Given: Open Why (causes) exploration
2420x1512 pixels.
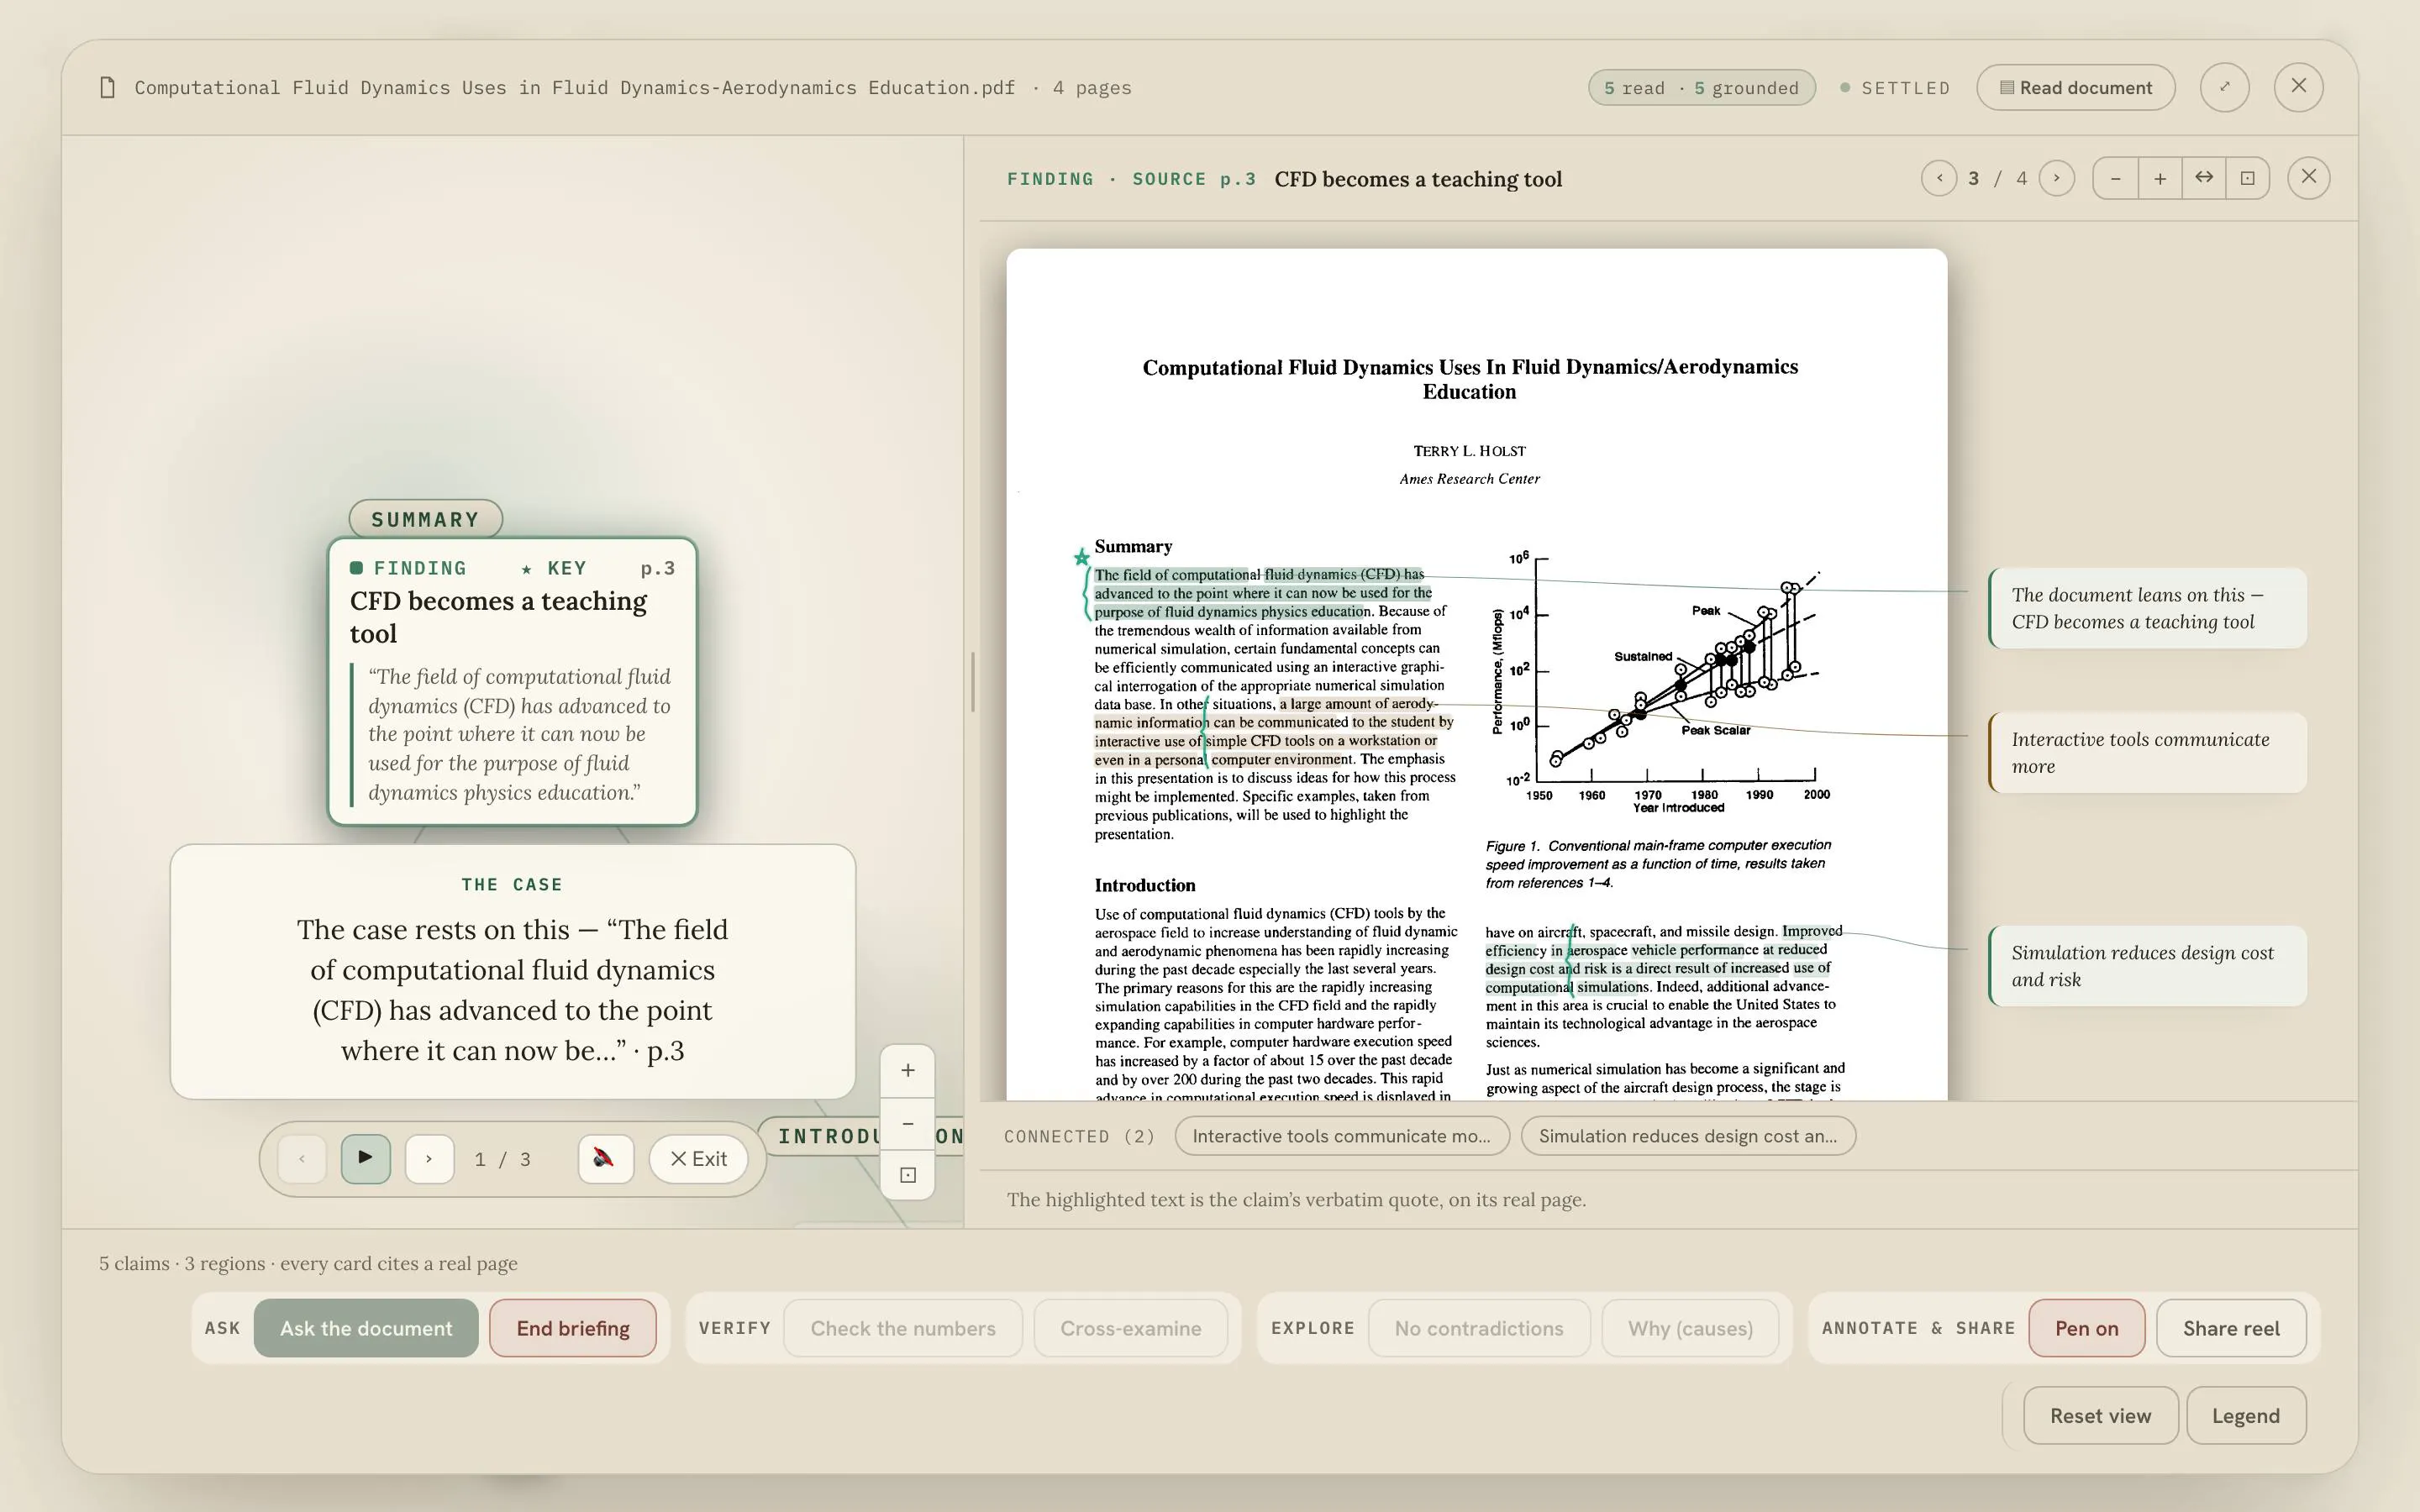Looking at the screenshot, I should pos(1690,1328).
